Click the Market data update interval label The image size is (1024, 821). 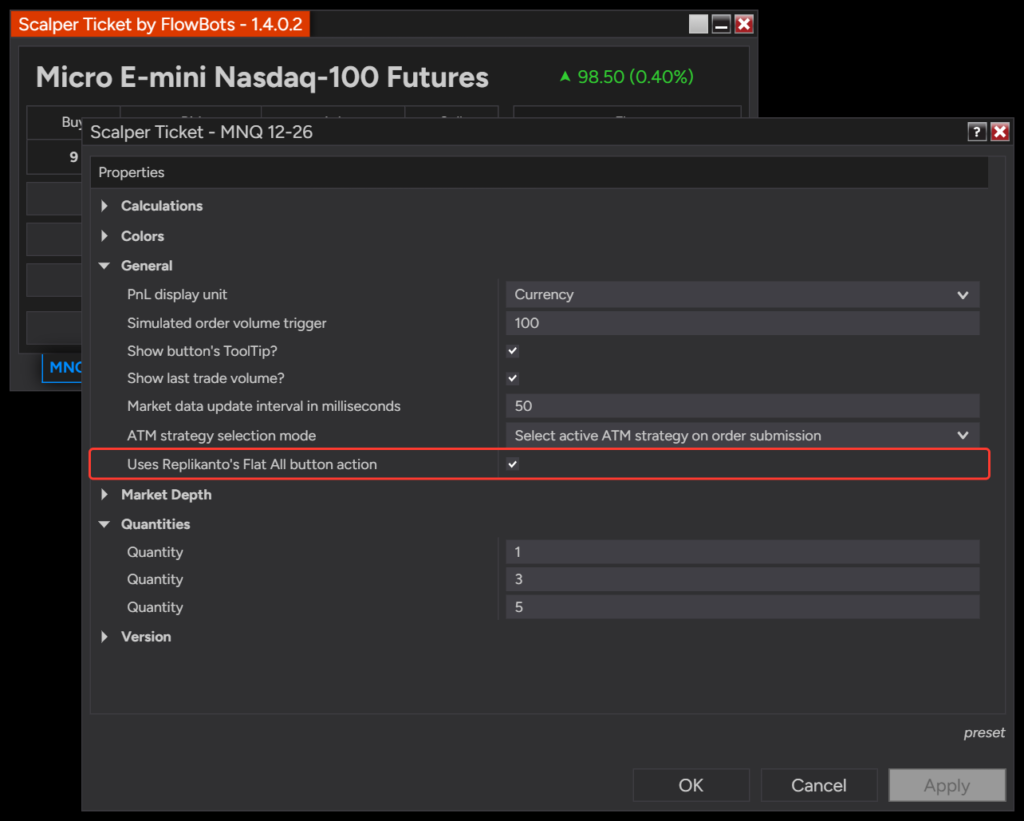pos(264,406)
